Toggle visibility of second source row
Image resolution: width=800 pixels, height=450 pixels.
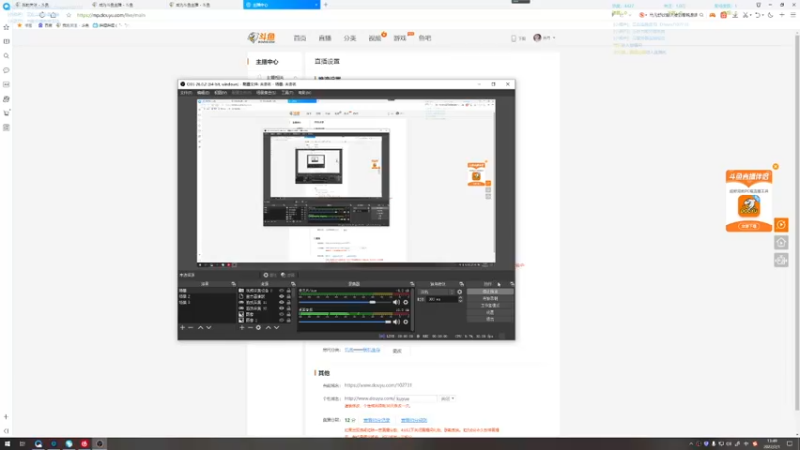click(x=281, y=296)
